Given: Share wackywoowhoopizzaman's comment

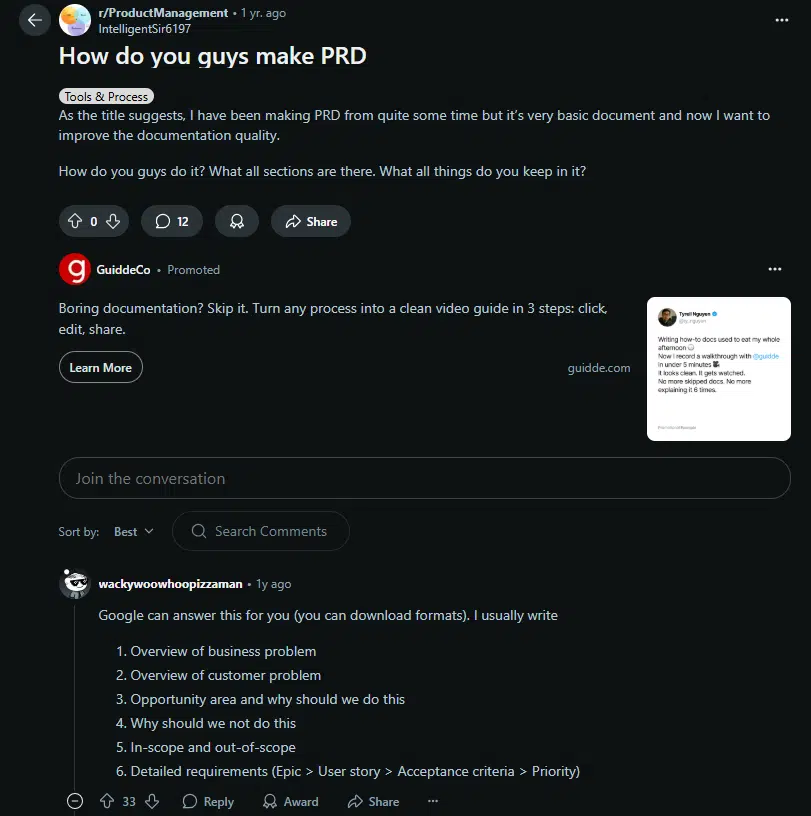Looking at the screenshot, I should point(372,801).
